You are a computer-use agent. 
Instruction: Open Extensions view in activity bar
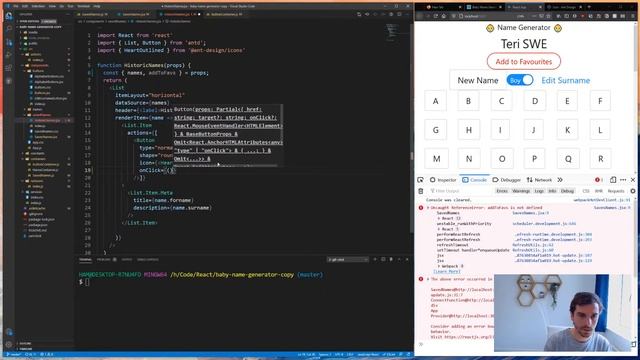[x=9, y=68]
